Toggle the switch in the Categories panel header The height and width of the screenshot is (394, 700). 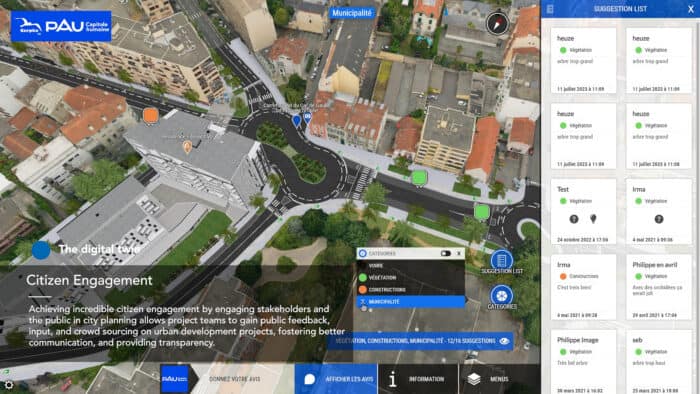tap(445, 253)
